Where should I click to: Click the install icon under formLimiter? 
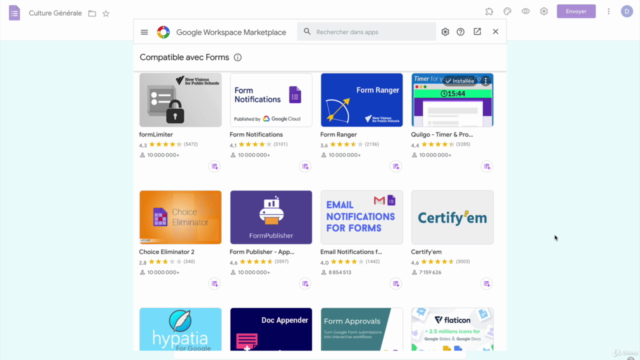pos(215,167)
